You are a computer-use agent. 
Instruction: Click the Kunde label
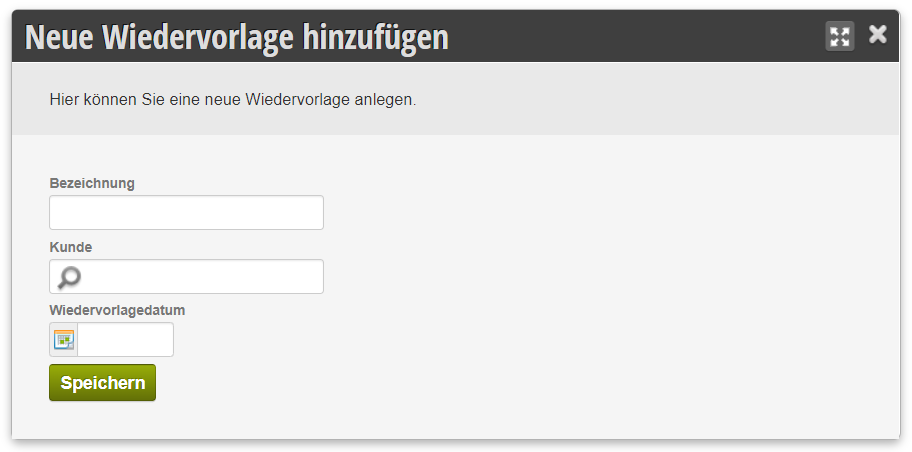coord(70,247)
